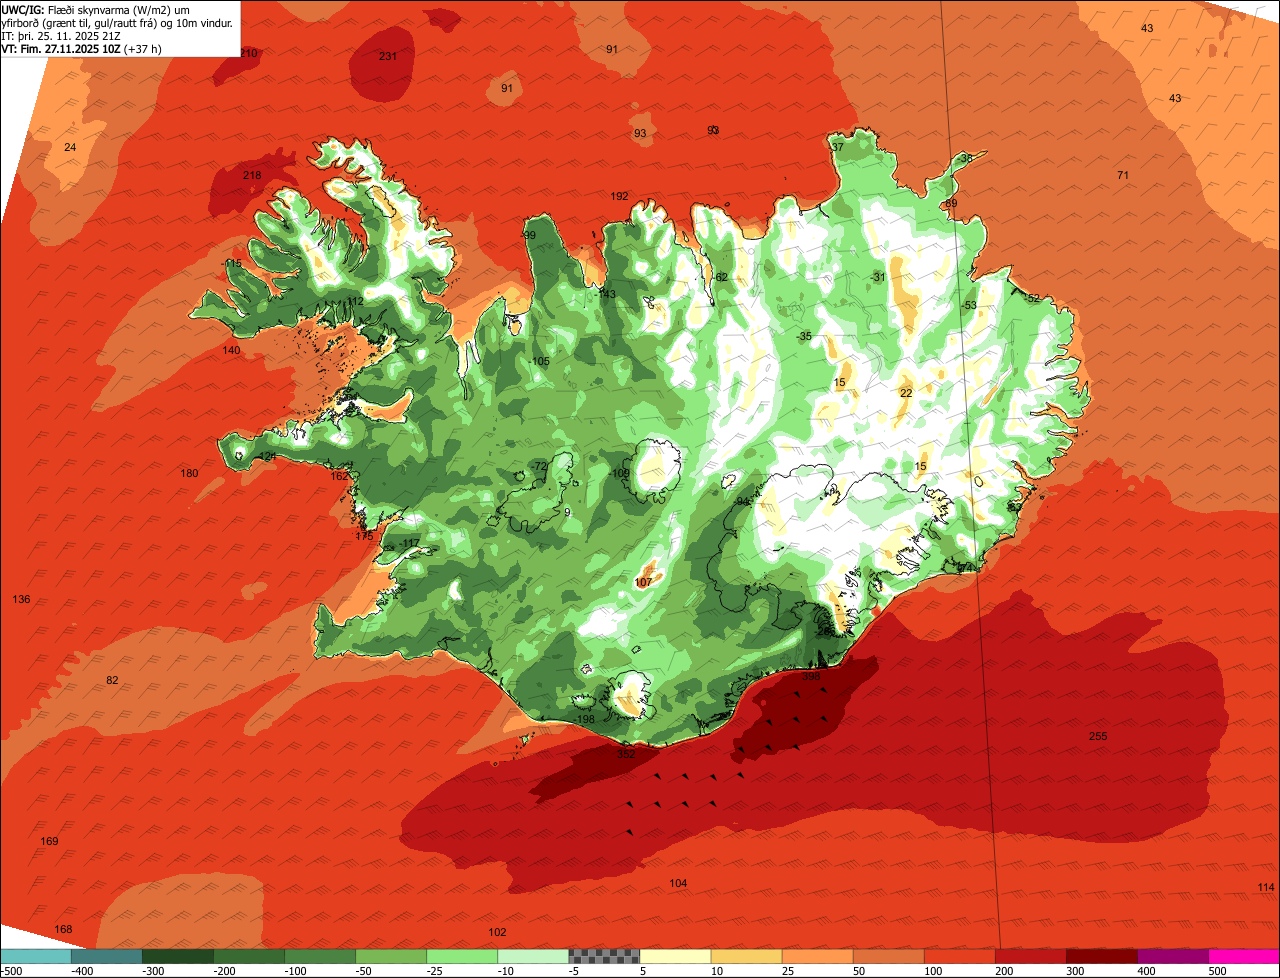Click the map value -72
Screen dimensions: 1280x978
(538, 466)
